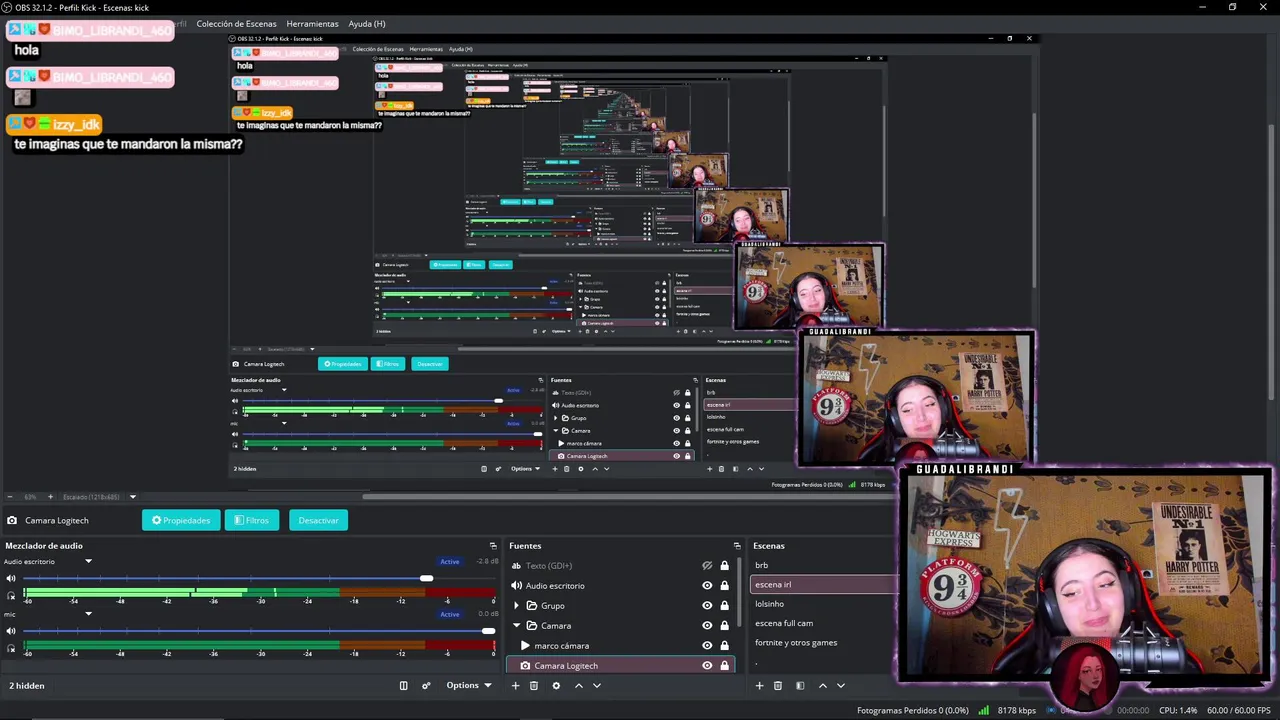Select the escena full cam scene
This screenshot has width=1280, height=720.
click(x=784, y=623)
